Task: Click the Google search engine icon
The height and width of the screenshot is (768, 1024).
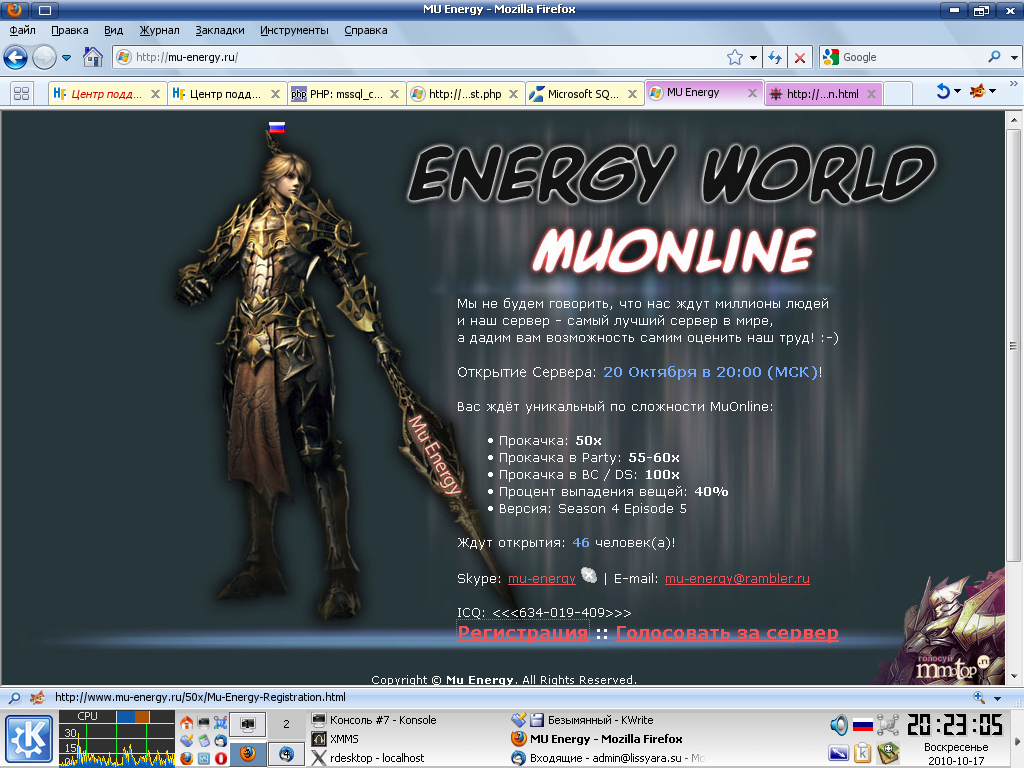Action: tap(831, 57)
